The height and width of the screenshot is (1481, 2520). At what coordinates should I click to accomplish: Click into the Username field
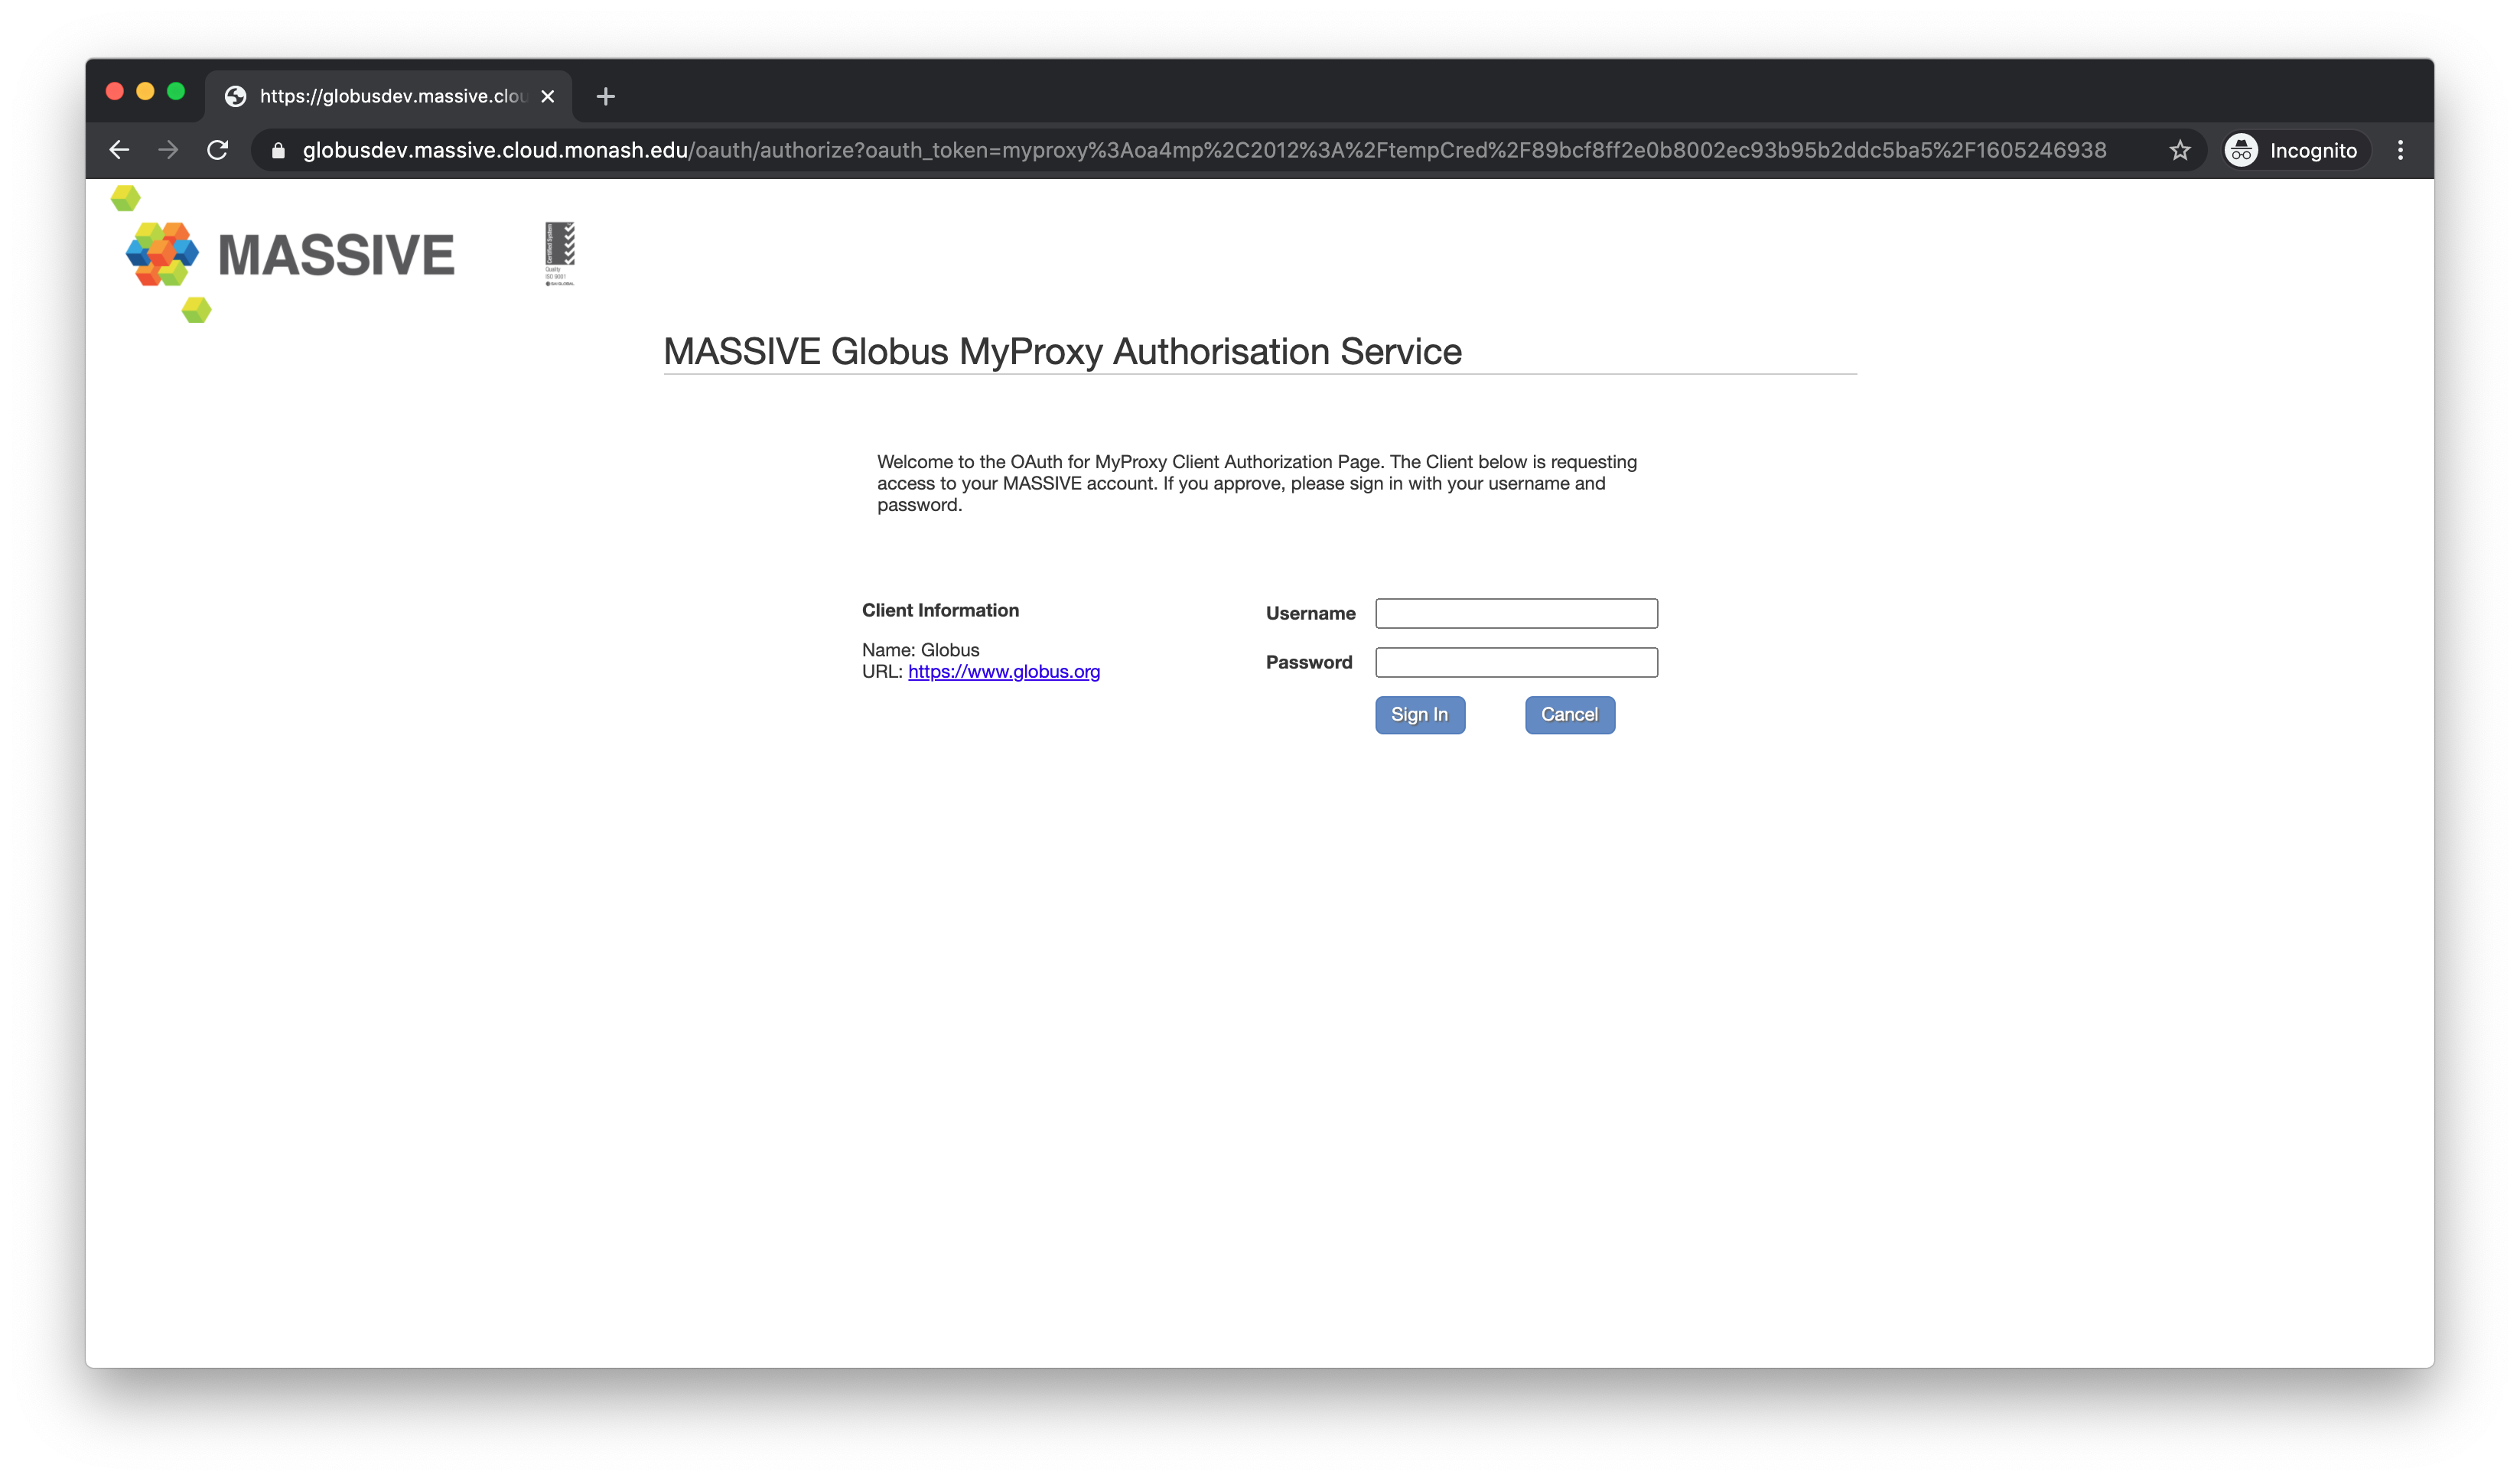tap(1516, 613)
